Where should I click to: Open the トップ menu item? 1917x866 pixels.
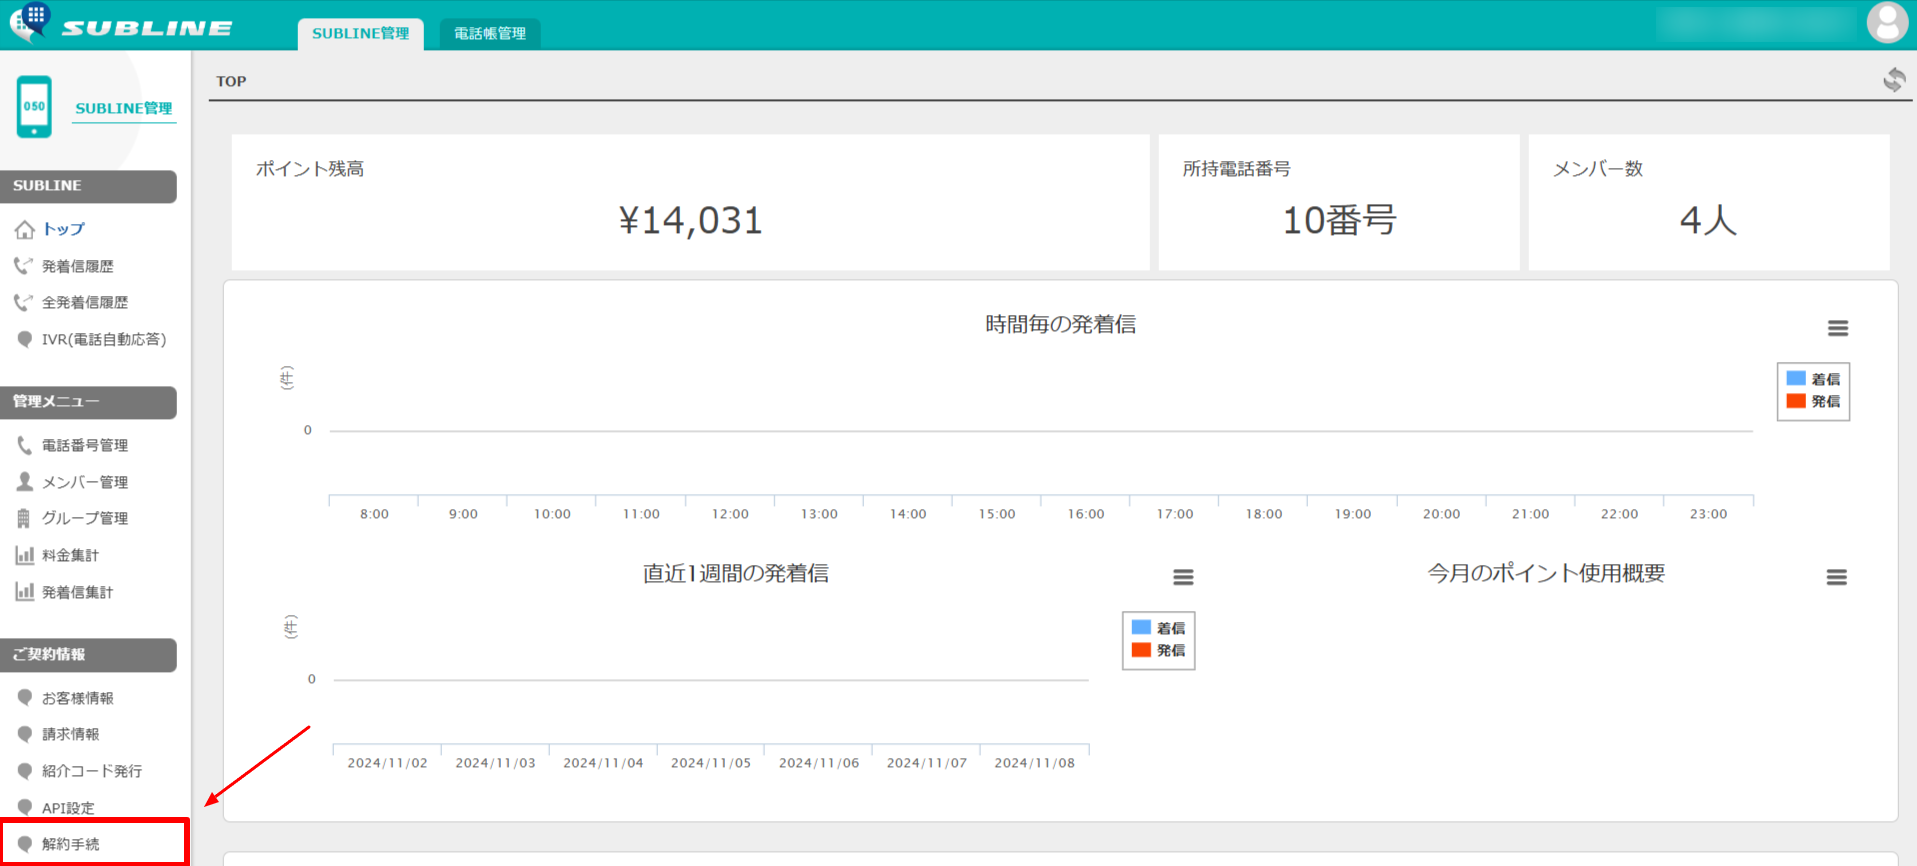63,229
